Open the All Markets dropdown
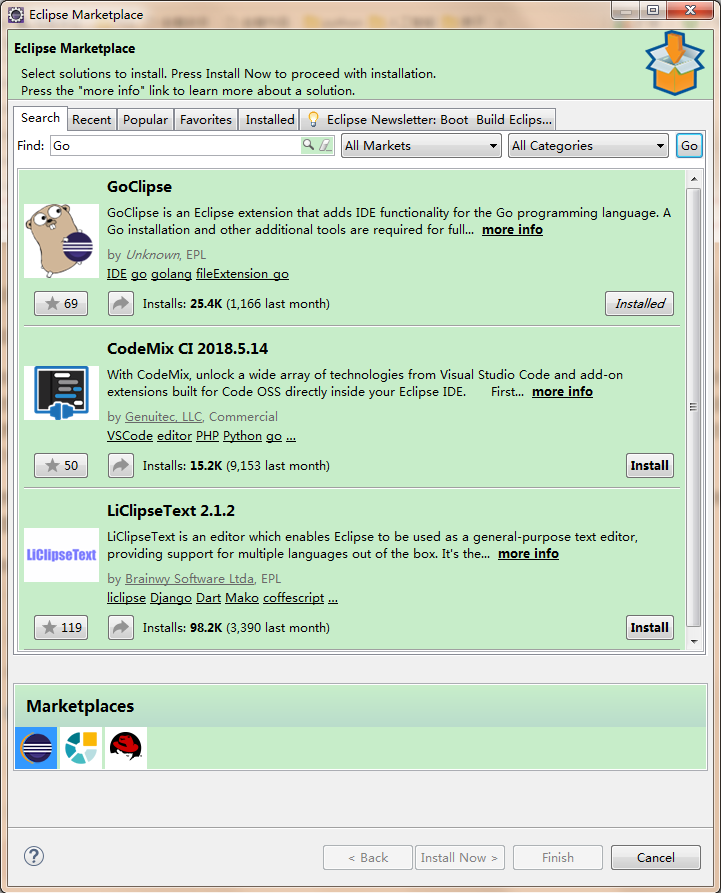 421,146
